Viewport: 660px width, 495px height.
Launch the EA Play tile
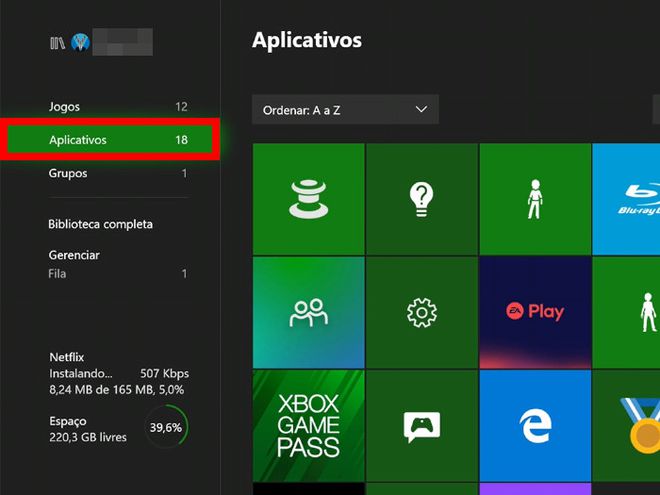(535, 312)
